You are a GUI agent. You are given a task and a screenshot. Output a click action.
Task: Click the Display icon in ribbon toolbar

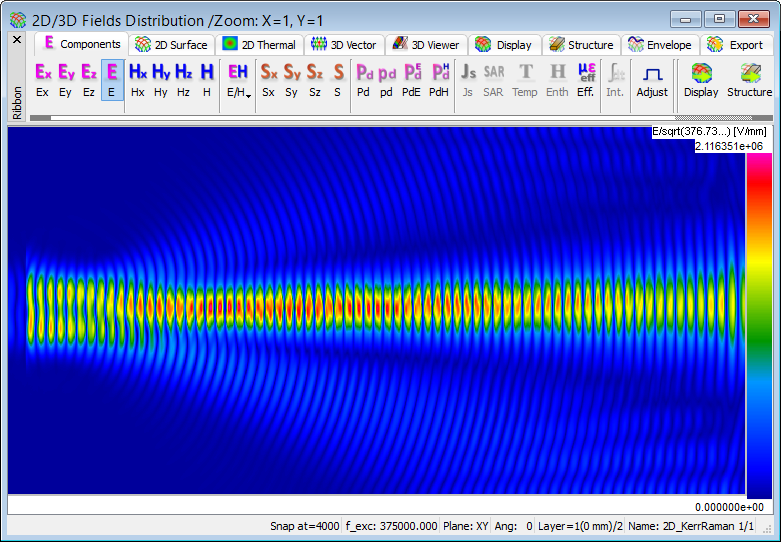pyautogui.click(x=701, y=79)
